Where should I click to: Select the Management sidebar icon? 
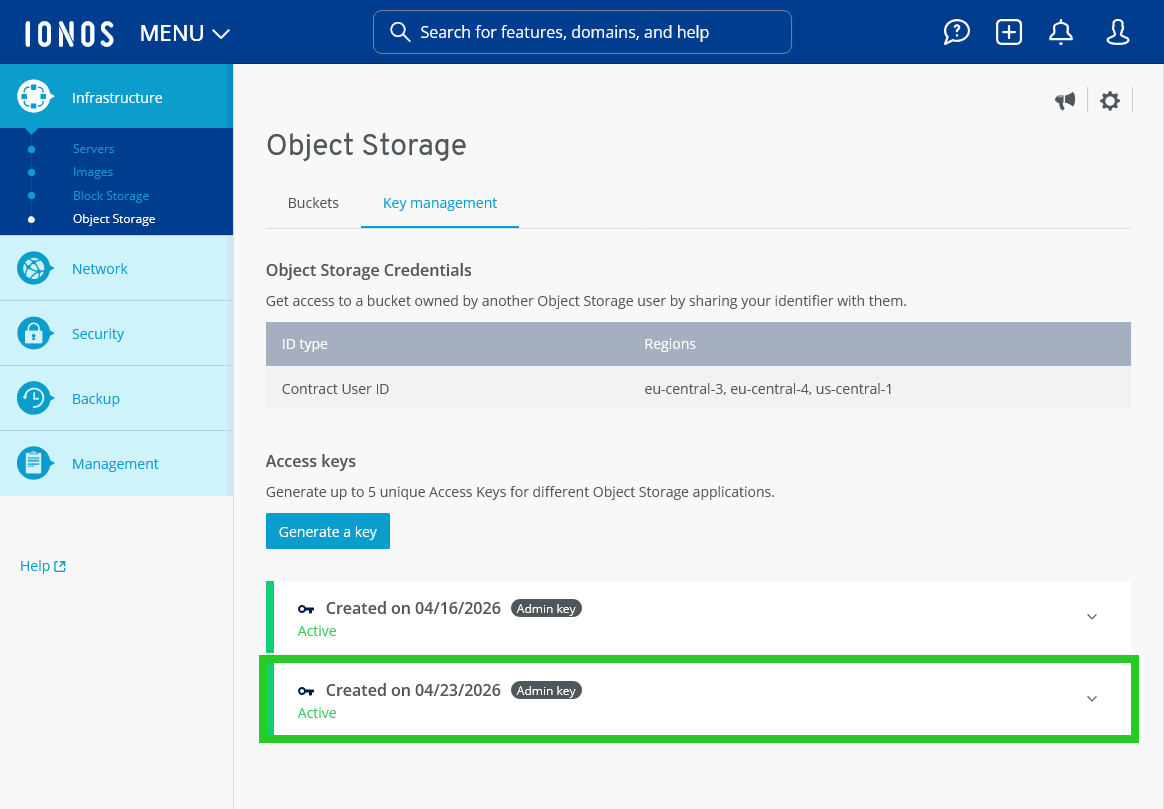click(34, 463)
